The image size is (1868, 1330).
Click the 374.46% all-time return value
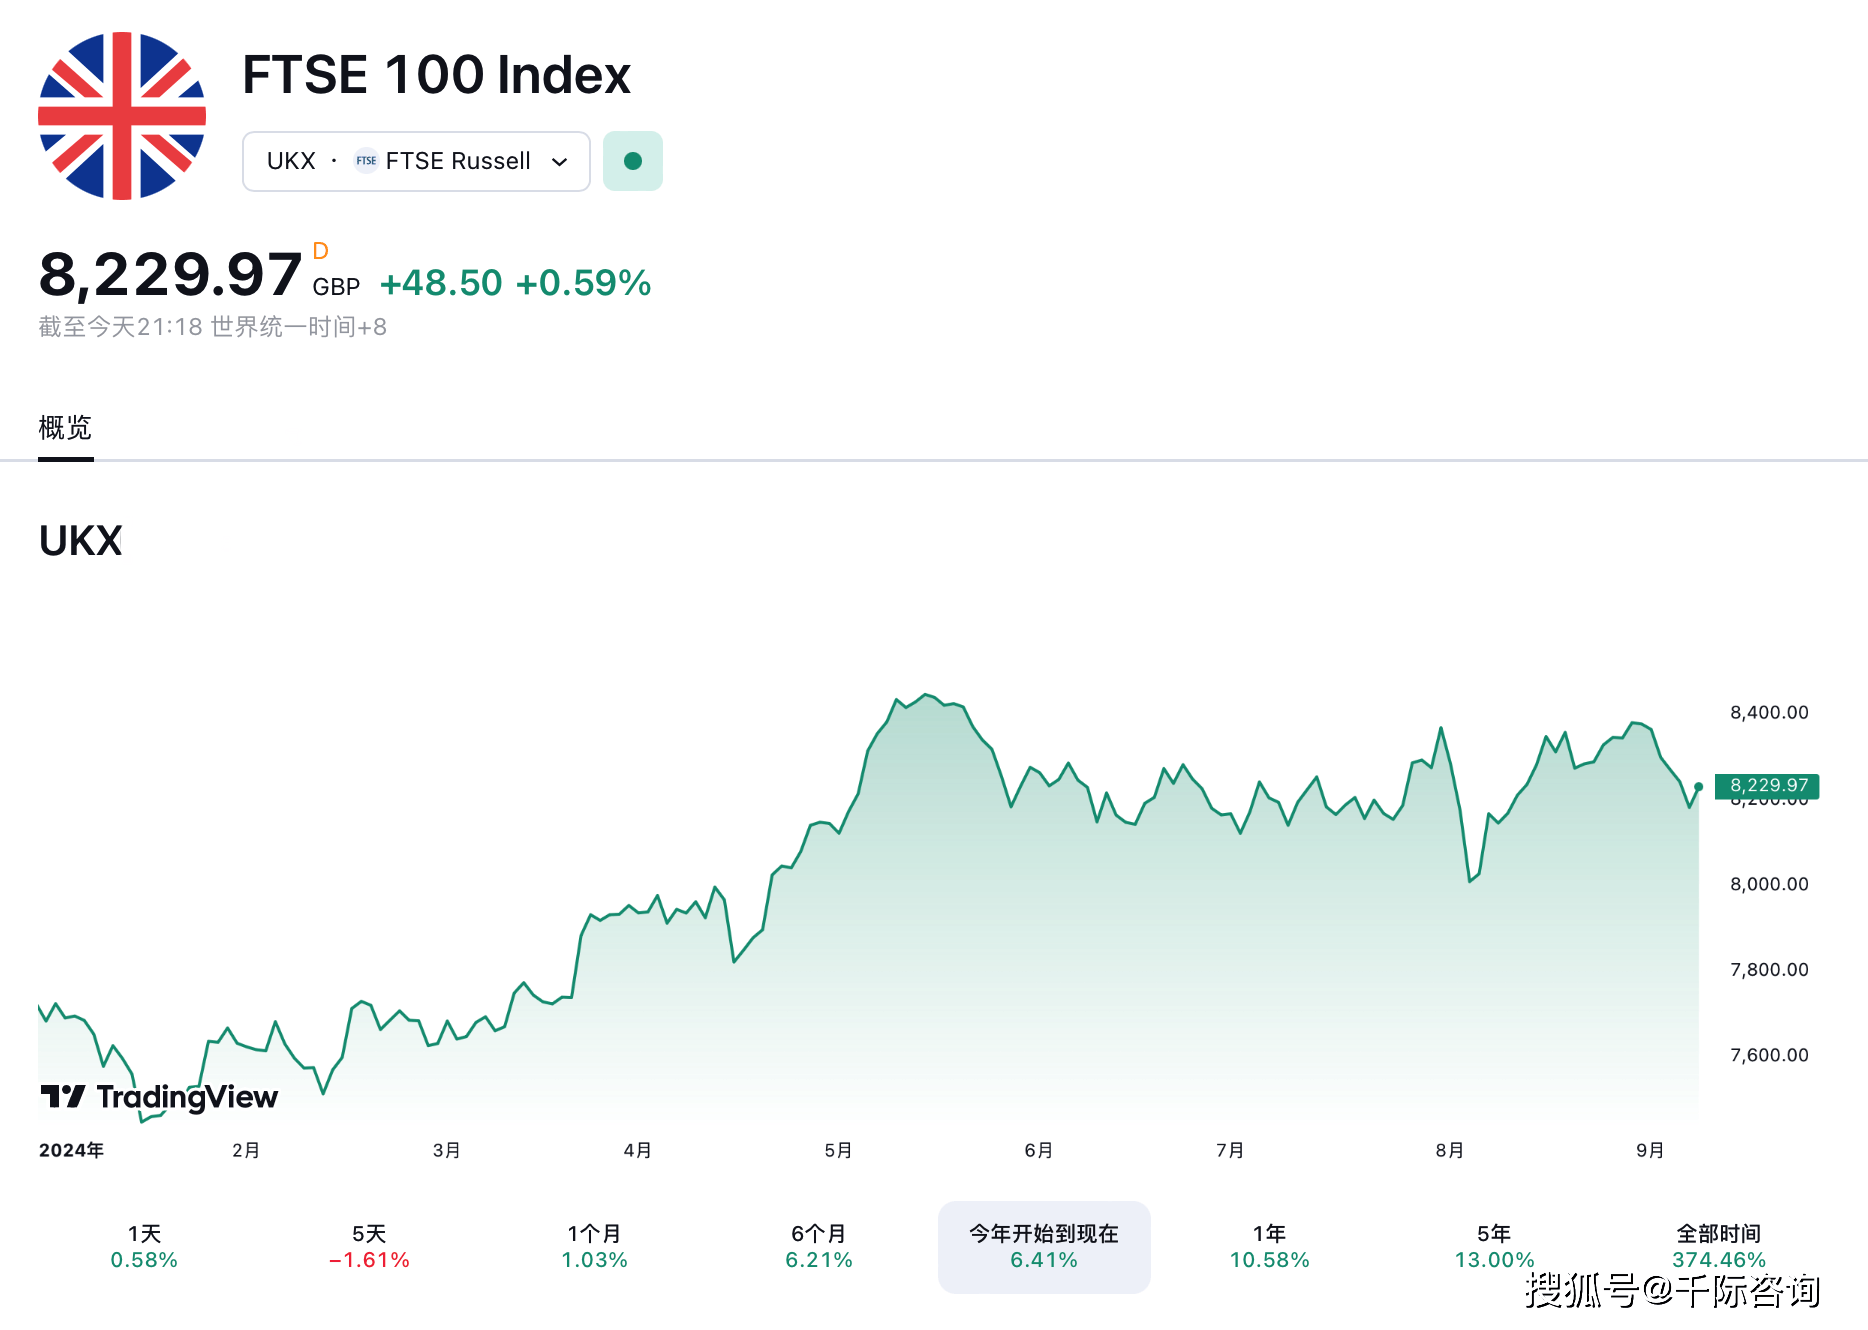pos(1719,1260)
